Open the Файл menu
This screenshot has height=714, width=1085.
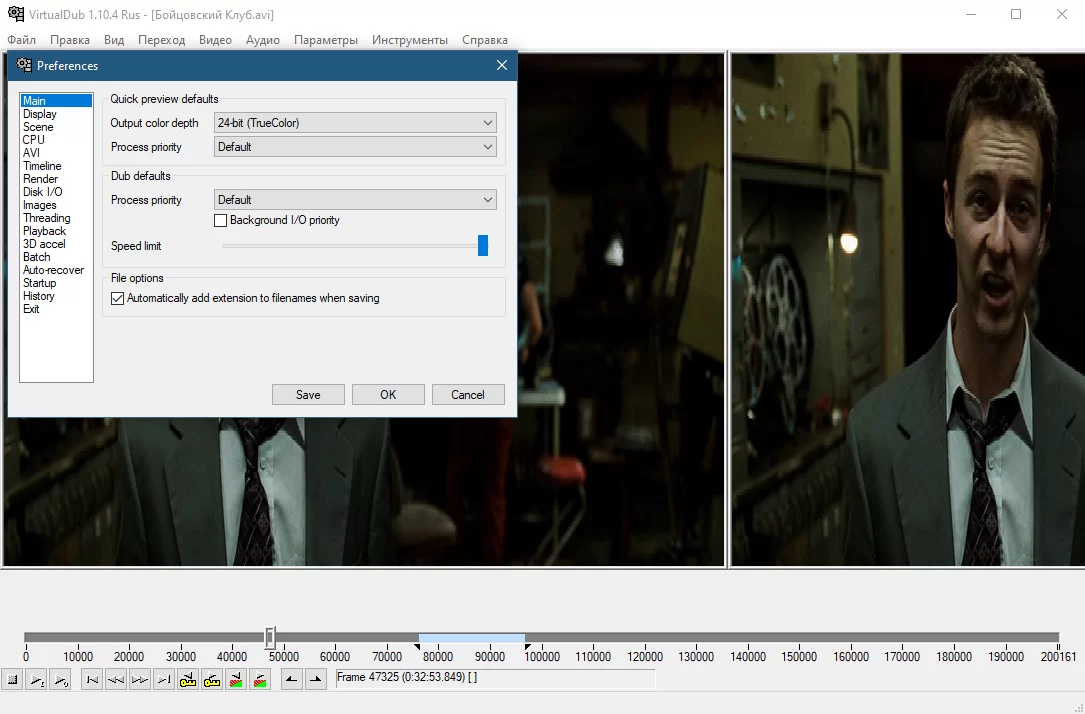coord(21,39)
